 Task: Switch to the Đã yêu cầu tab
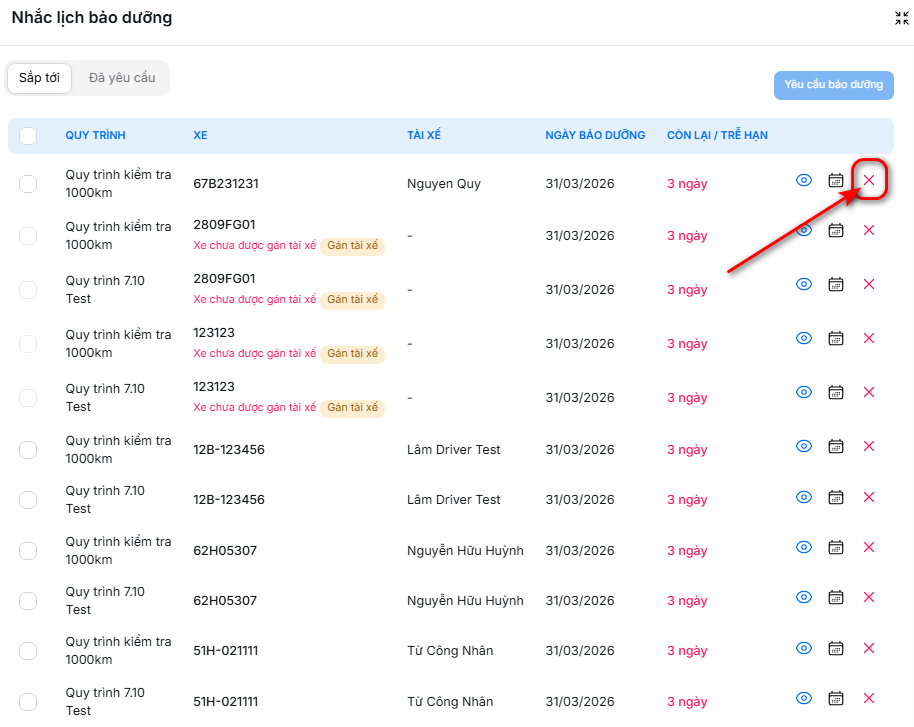[x=121, y=78]
